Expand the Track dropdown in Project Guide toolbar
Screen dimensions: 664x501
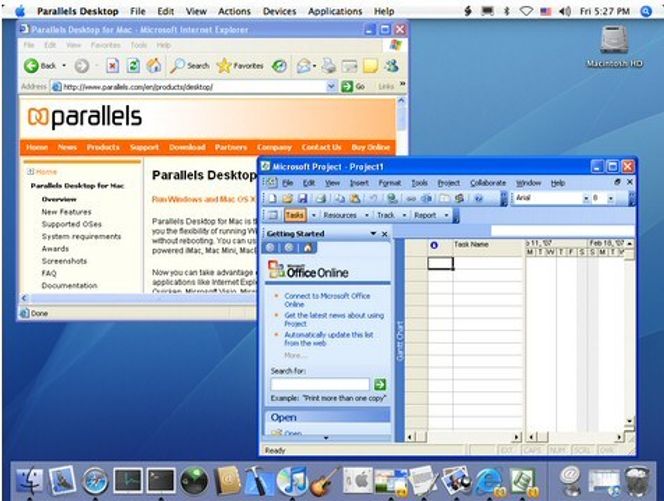point(404,215)
